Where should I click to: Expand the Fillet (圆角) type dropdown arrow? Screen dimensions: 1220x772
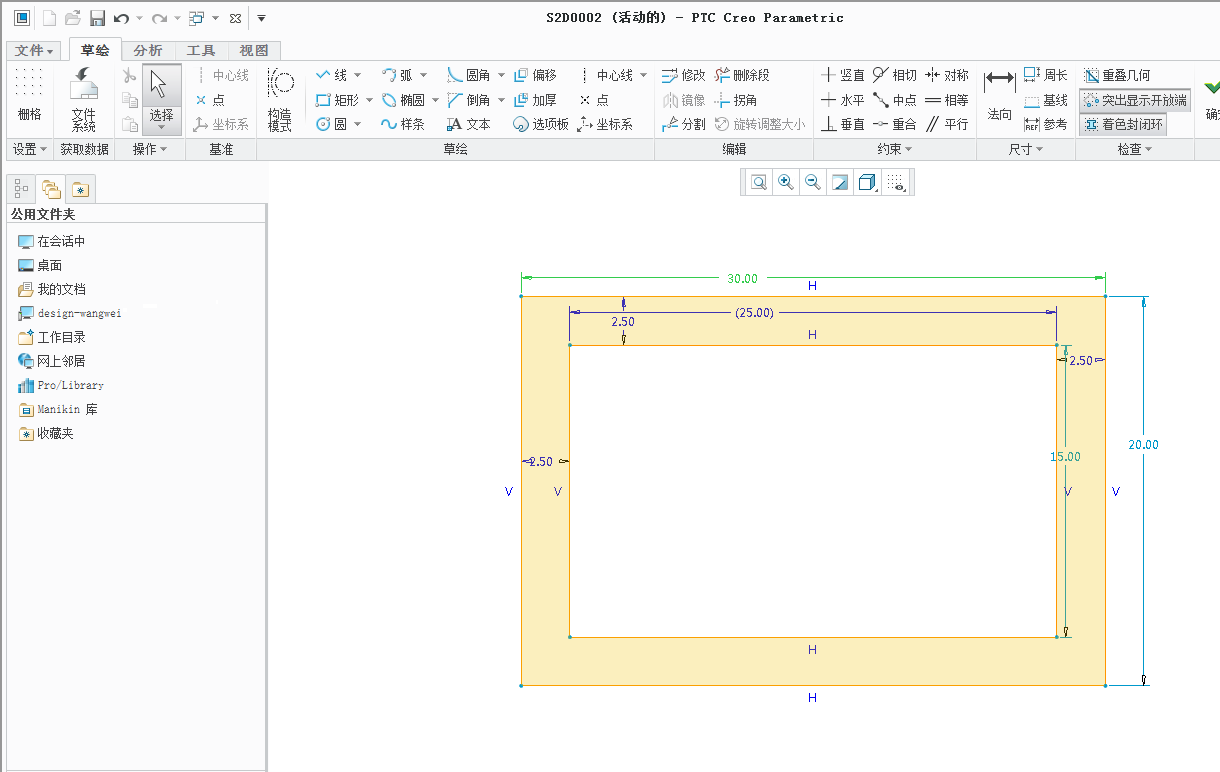coord(501,75)
